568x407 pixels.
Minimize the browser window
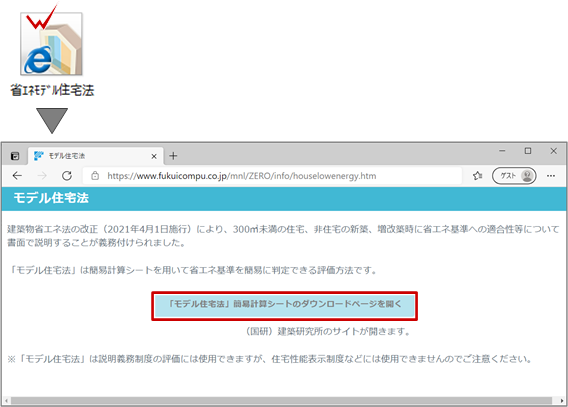click(502, 151)
